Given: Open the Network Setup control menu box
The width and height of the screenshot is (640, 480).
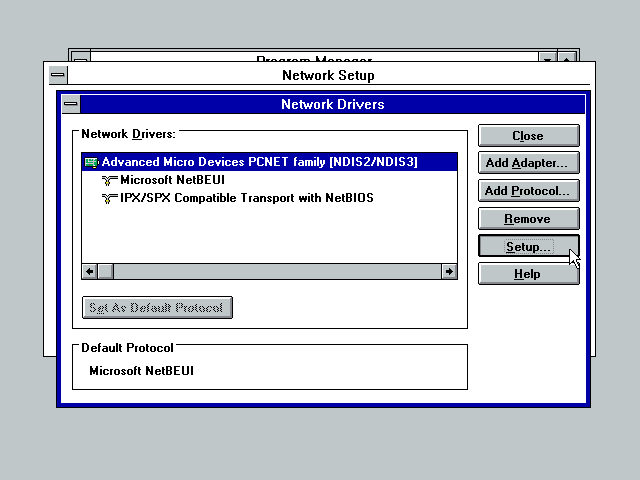Looking at the screenshot, I should (x=58, y=75).
